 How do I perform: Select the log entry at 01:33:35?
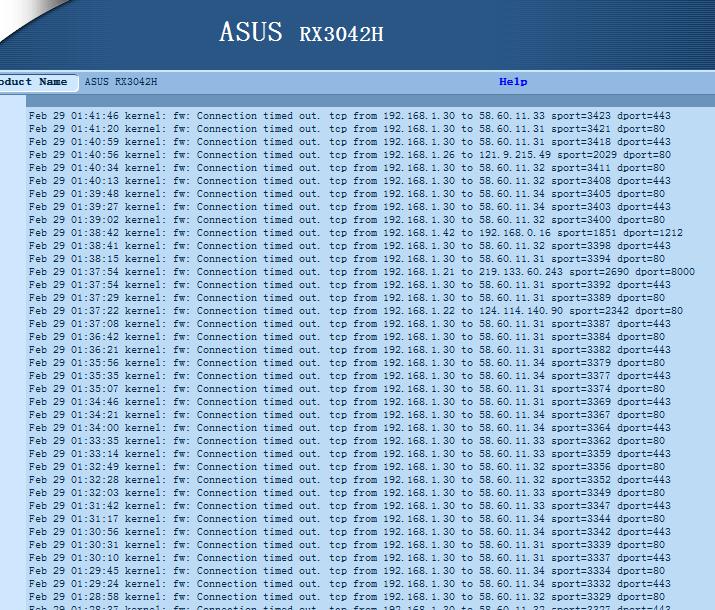[347, 441]
